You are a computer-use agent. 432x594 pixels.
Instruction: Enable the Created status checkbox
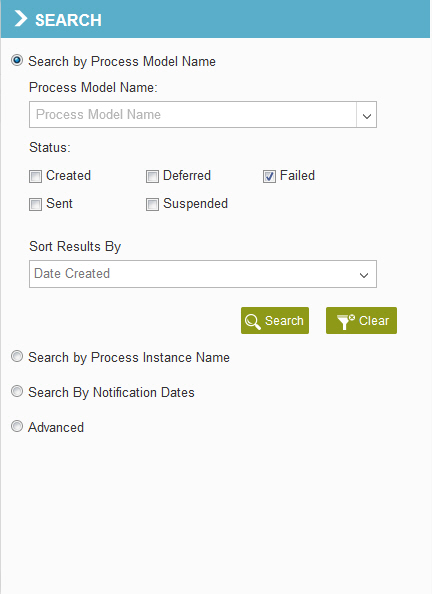pyautogui.click(x=35, y=177)
